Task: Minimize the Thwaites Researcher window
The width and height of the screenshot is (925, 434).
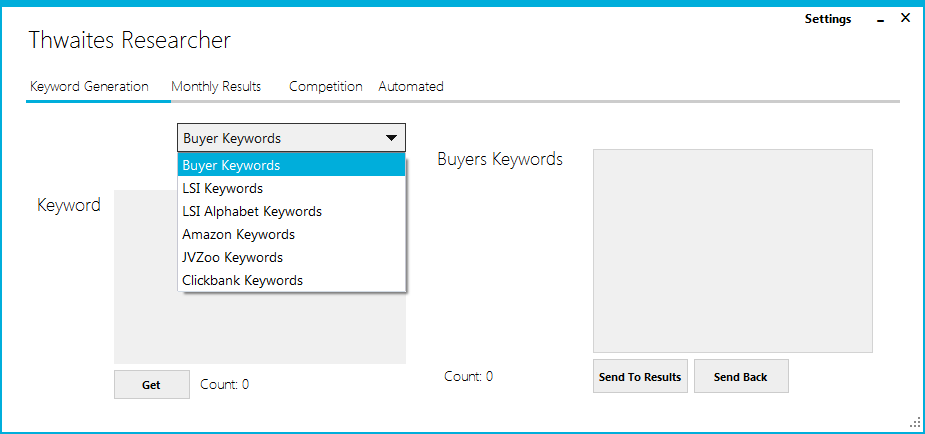Action: click(880, 20)
